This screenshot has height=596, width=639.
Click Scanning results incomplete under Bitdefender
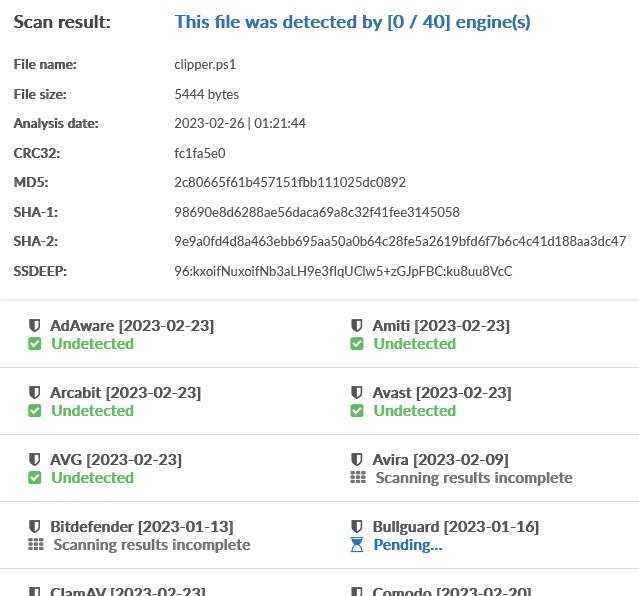pos(152,544)
